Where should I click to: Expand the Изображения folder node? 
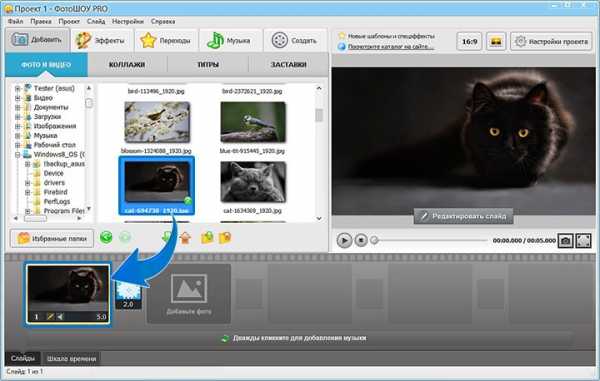pos(18,126)
